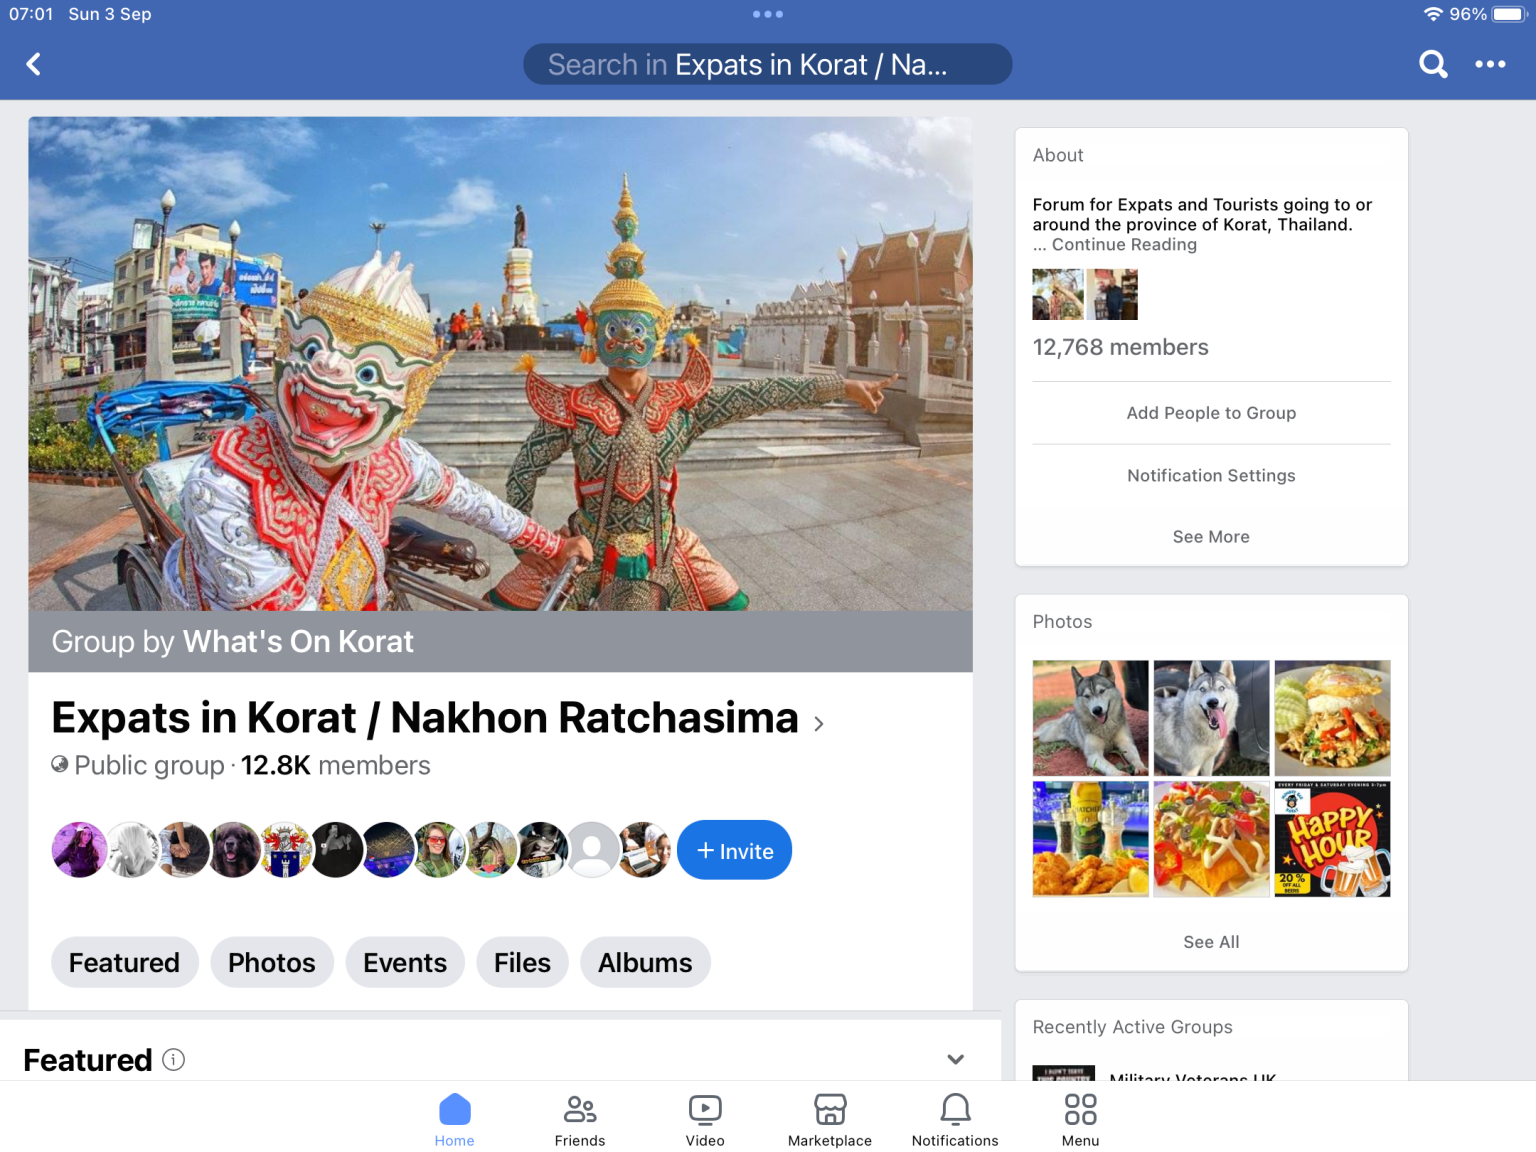Screen dimensions: 1536x1152
Task: Tap See All under Photos
Action: tap(1211, 942)
